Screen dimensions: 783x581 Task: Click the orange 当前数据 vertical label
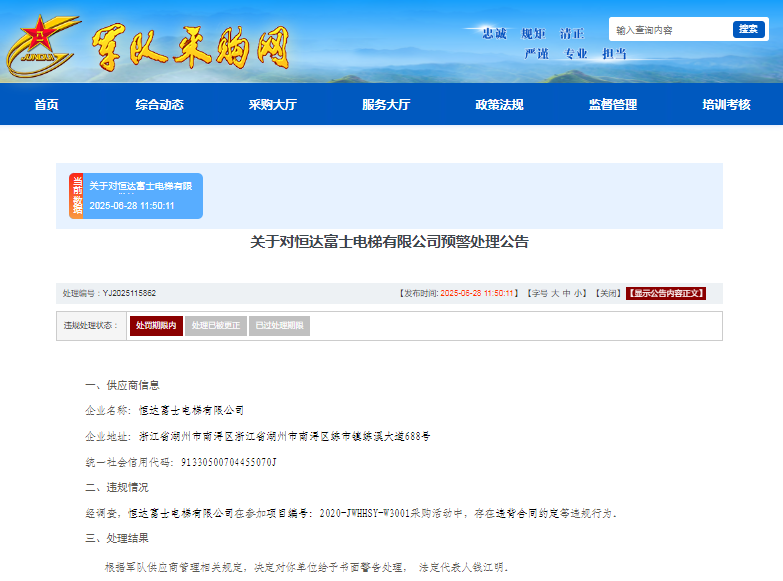76,196
